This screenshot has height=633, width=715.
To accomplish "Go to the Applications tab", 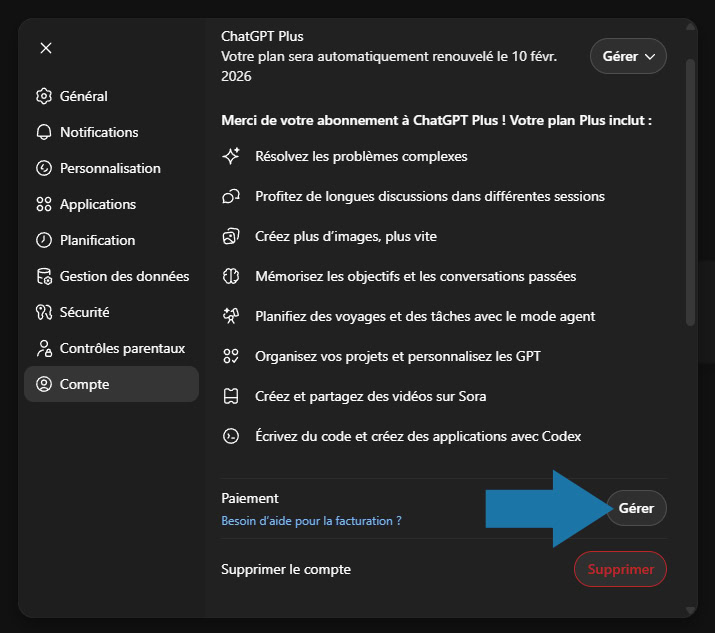I will [x=111, y=204].
